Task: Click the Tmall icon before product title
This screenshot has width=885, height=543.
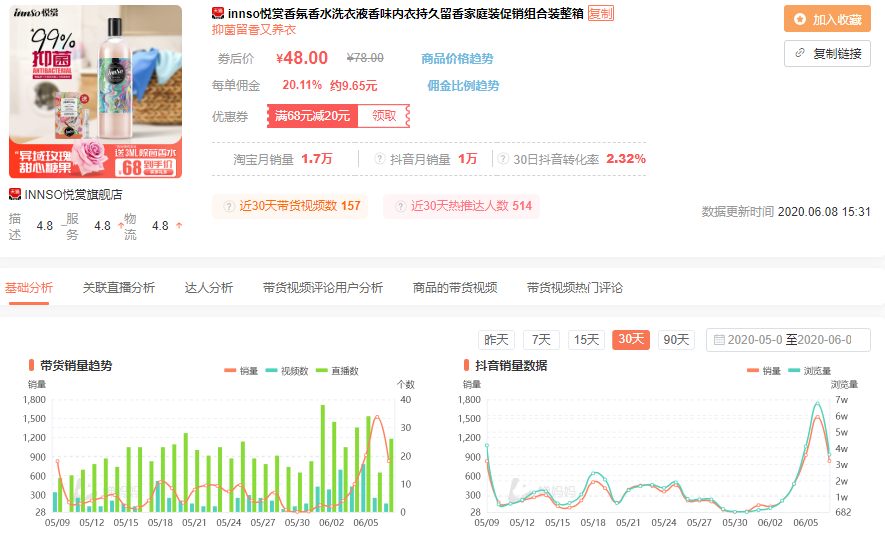Action: [x=218, y=13]
